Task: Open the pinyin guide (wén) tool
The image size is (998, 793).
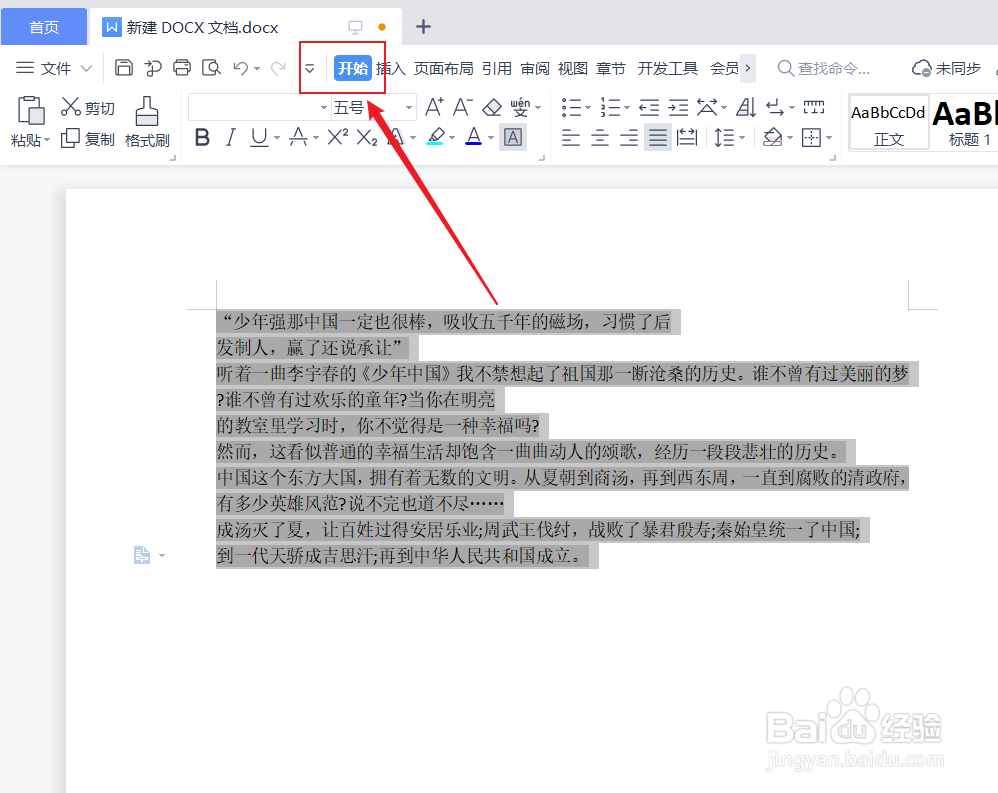Action: 521,106
